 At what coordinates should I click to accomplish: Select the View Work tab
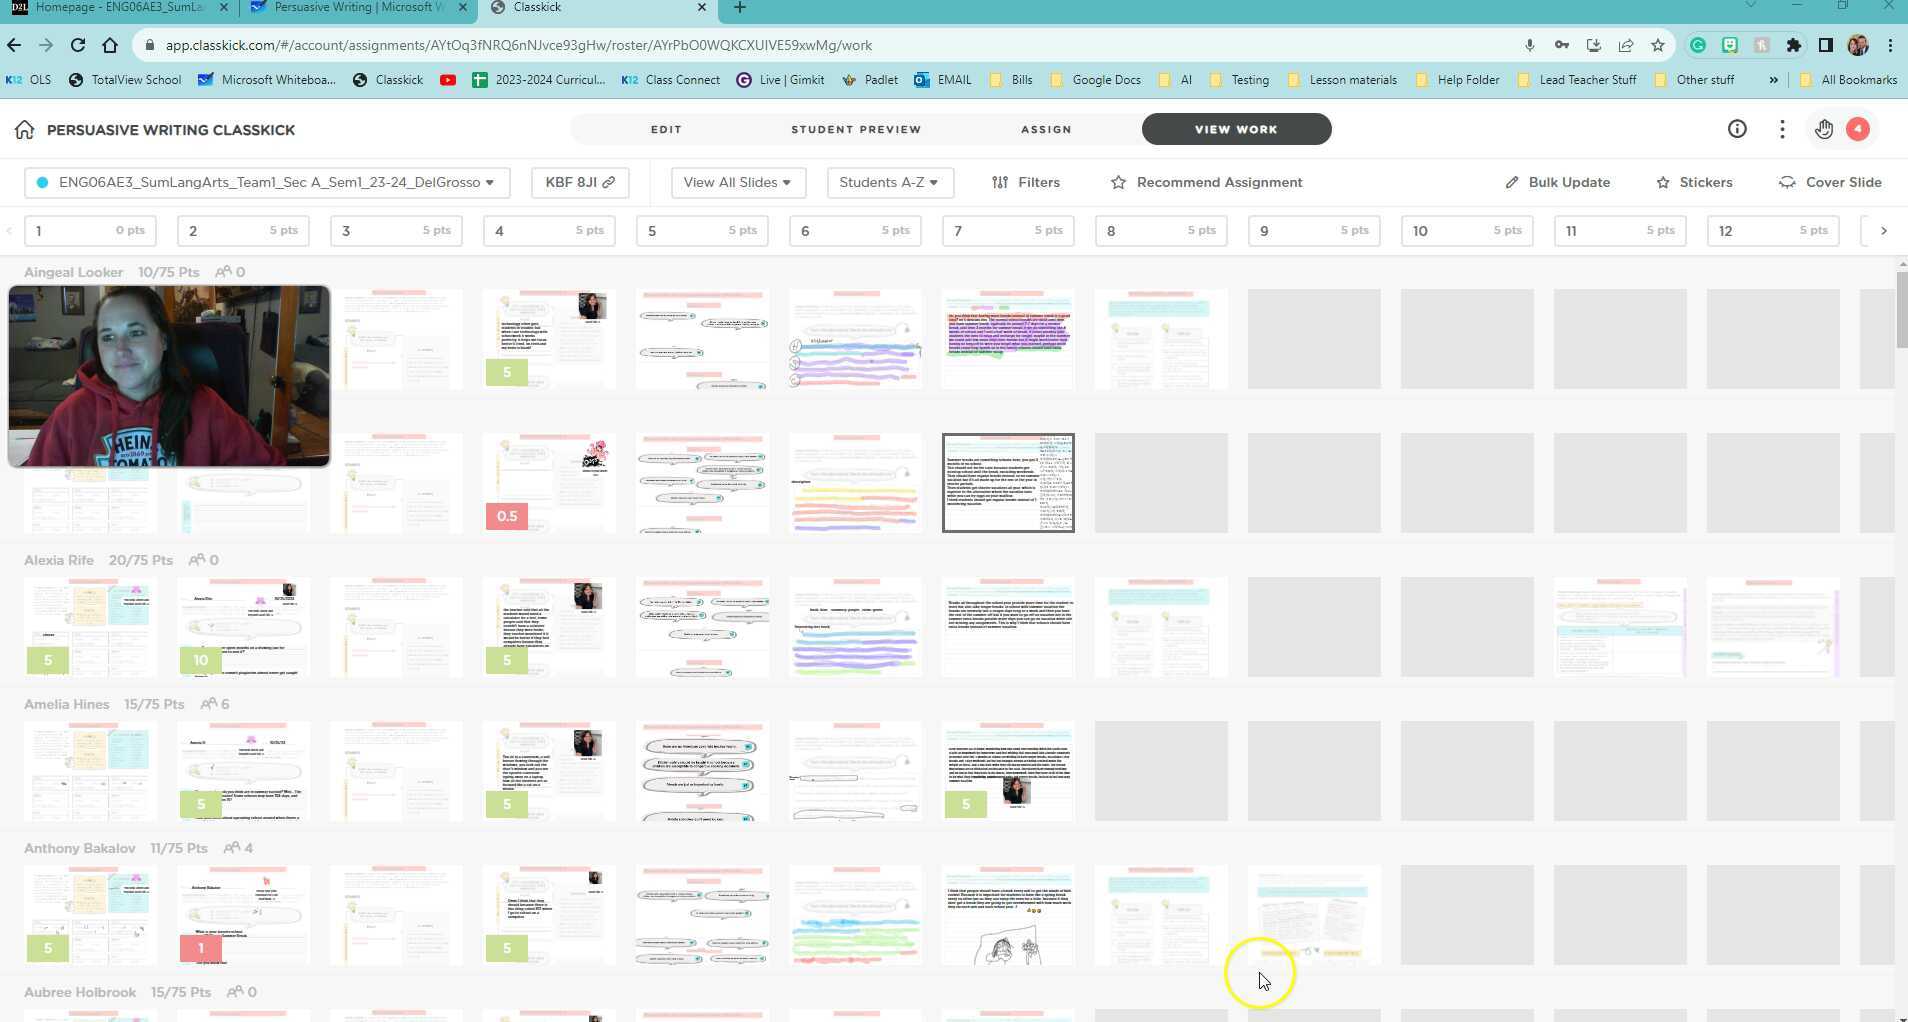[x=1236, y=129]
